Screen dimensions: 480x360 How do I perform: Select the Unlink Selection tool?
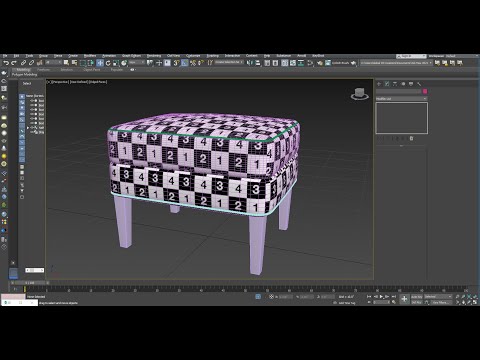tap(31, 63)
